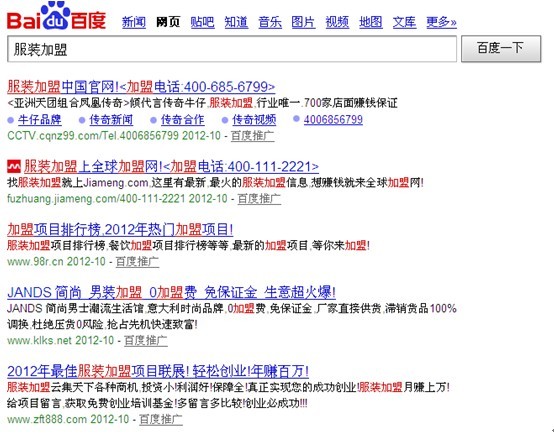Image resolution: width=554 pixels, height=434 pixels.
Task: Open the JANDS 简尚 男装加盟 result
Action: pos(171,293)
